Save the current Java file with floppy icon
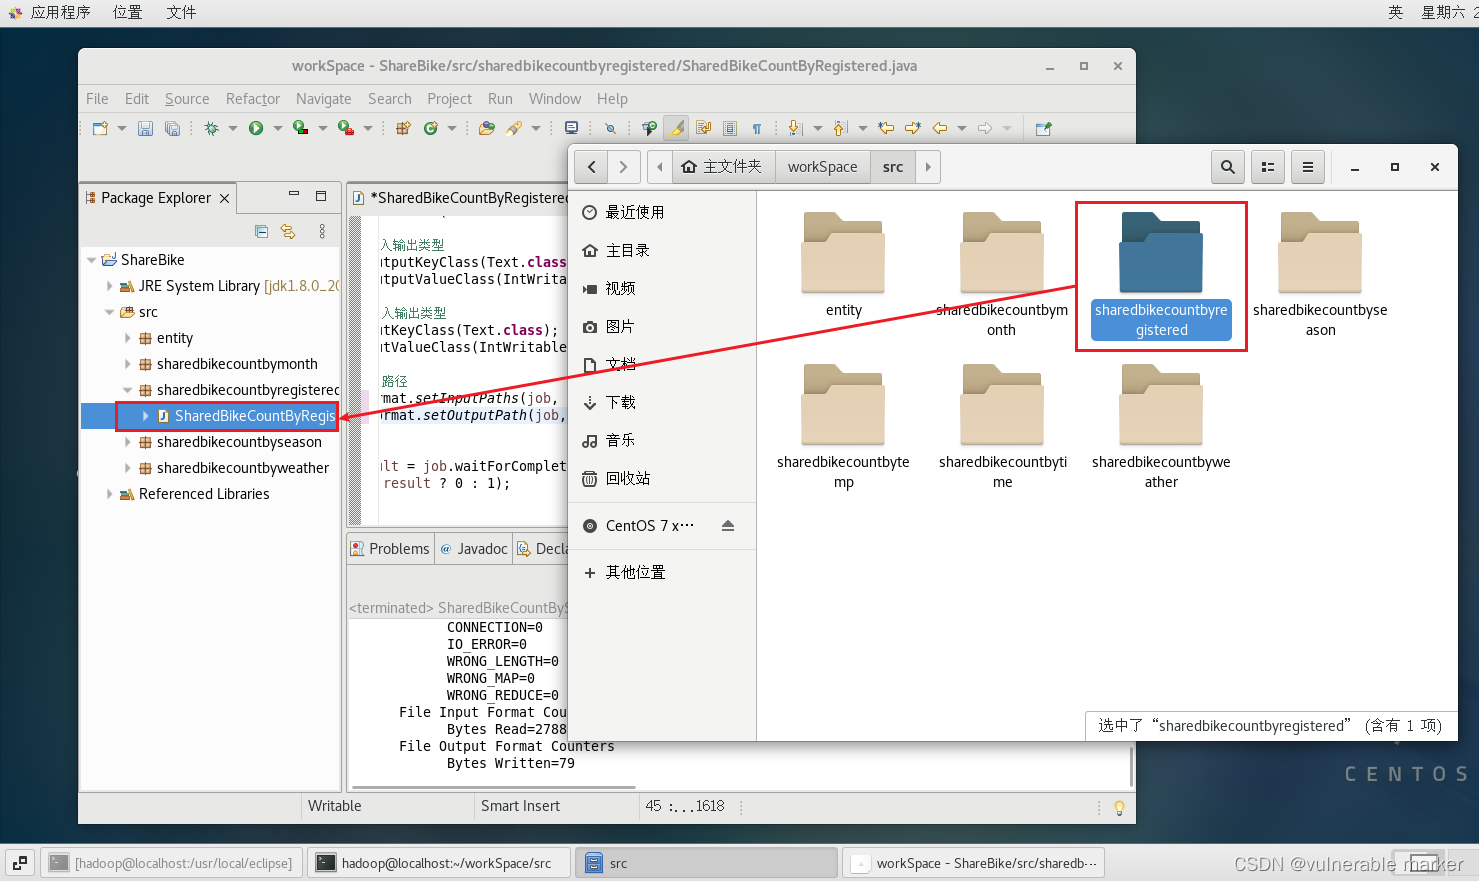Image resolution: width=1479 pixels, height=881 pixels. click(145, 128)
